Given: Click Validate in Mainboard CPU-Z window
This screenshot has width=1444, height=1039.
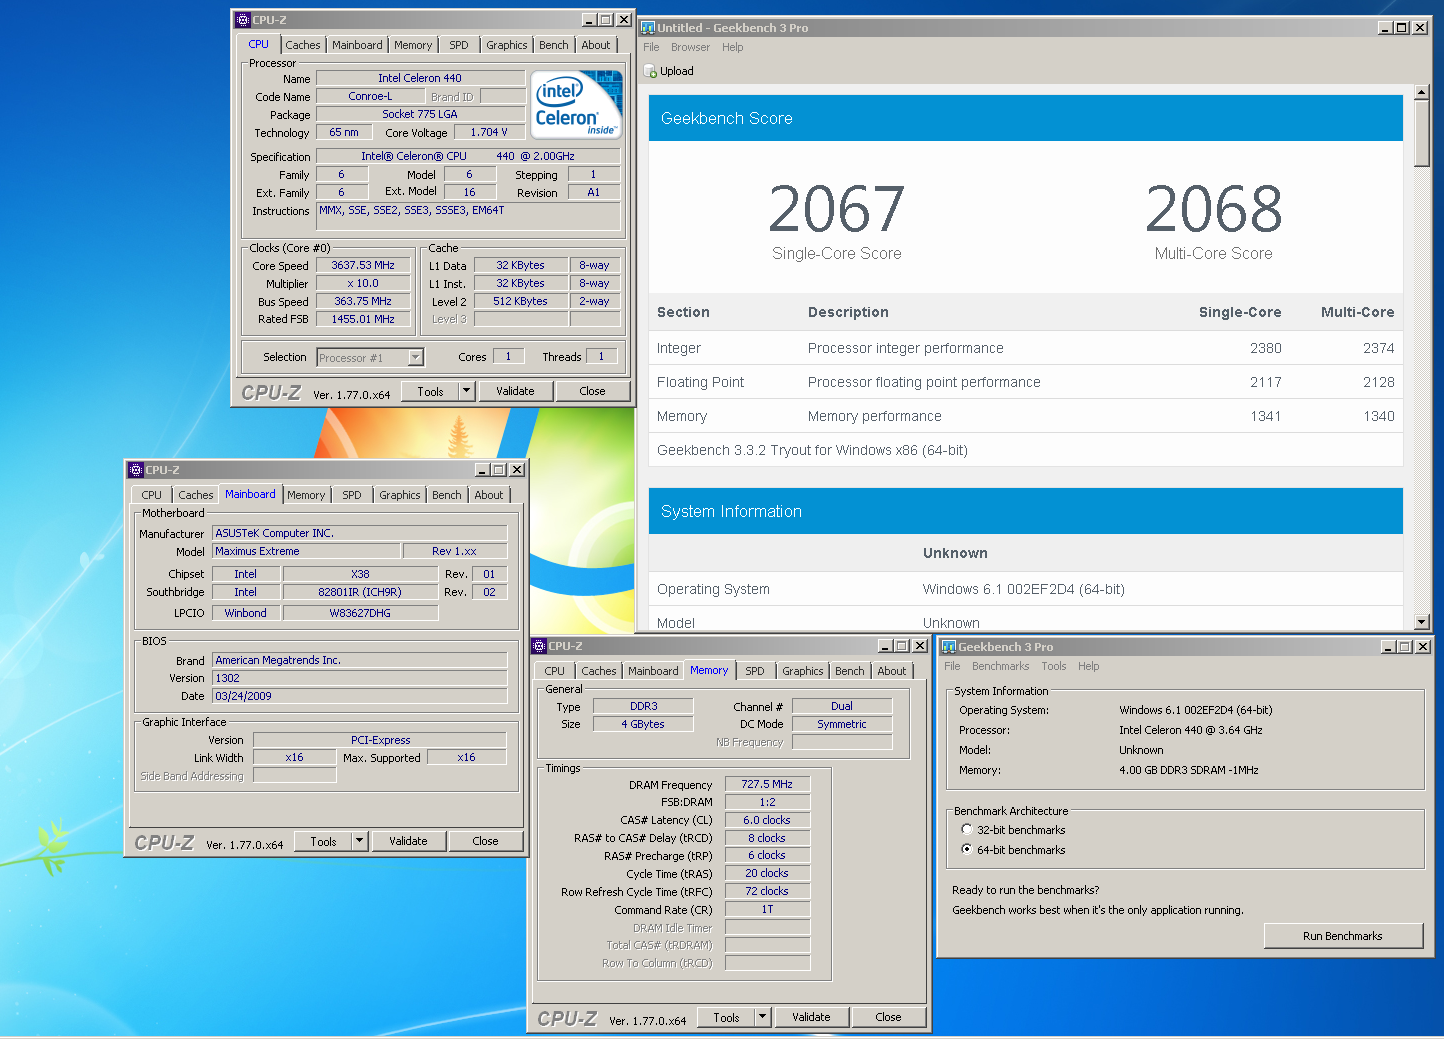Looking at the screenshot, I should click(408, 841).
